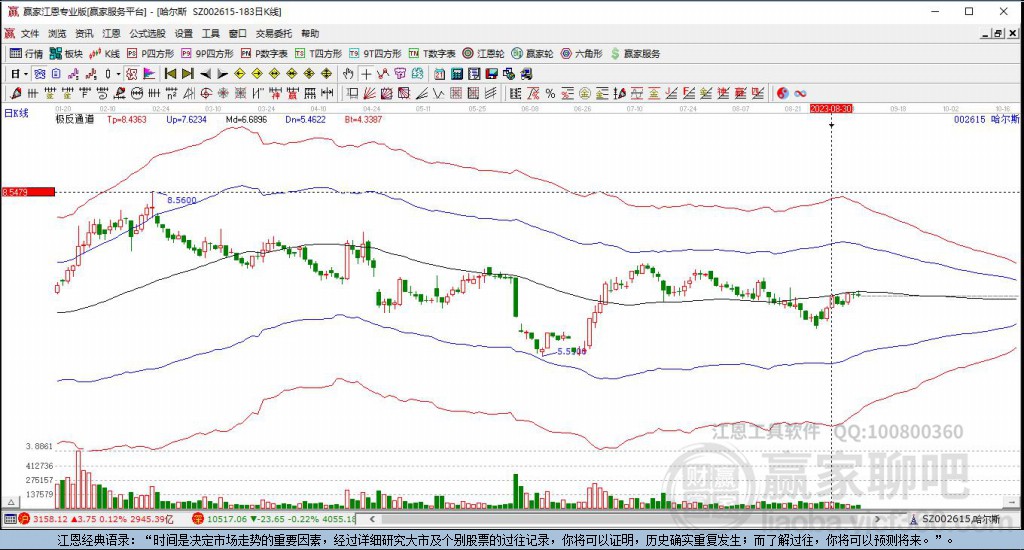Click the Md=6.6896 value
This screenshot has width=1024, height=550.
[x=246, y=120]
